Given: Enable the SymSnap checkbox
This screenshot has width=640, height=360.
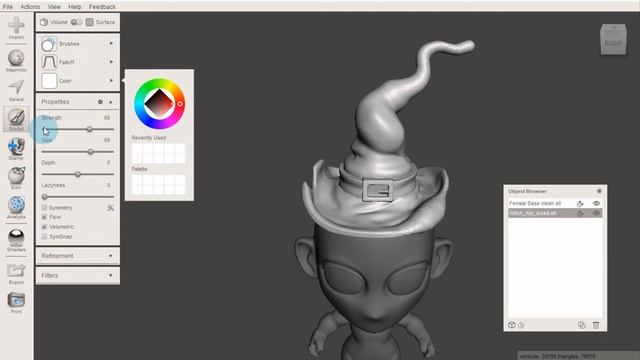Looking at the screenshot, I should point(44,237).
